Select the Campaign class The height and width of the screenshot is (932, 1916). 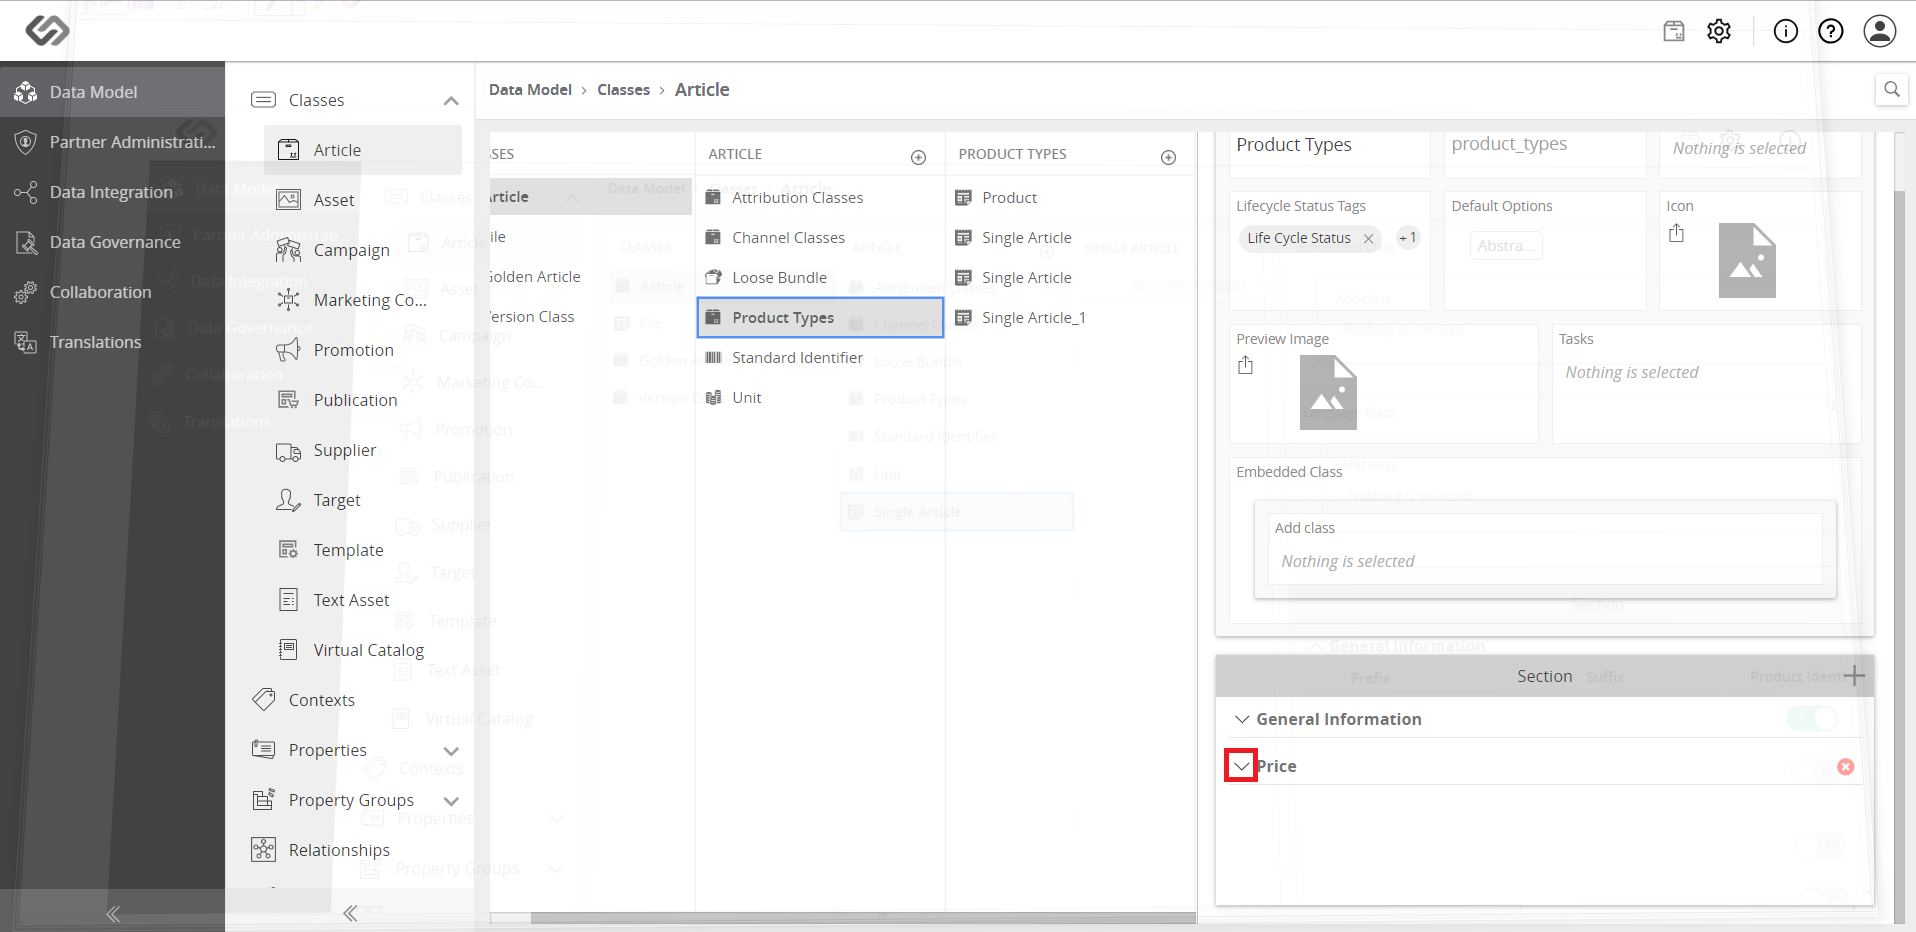(x=363, y=250)
